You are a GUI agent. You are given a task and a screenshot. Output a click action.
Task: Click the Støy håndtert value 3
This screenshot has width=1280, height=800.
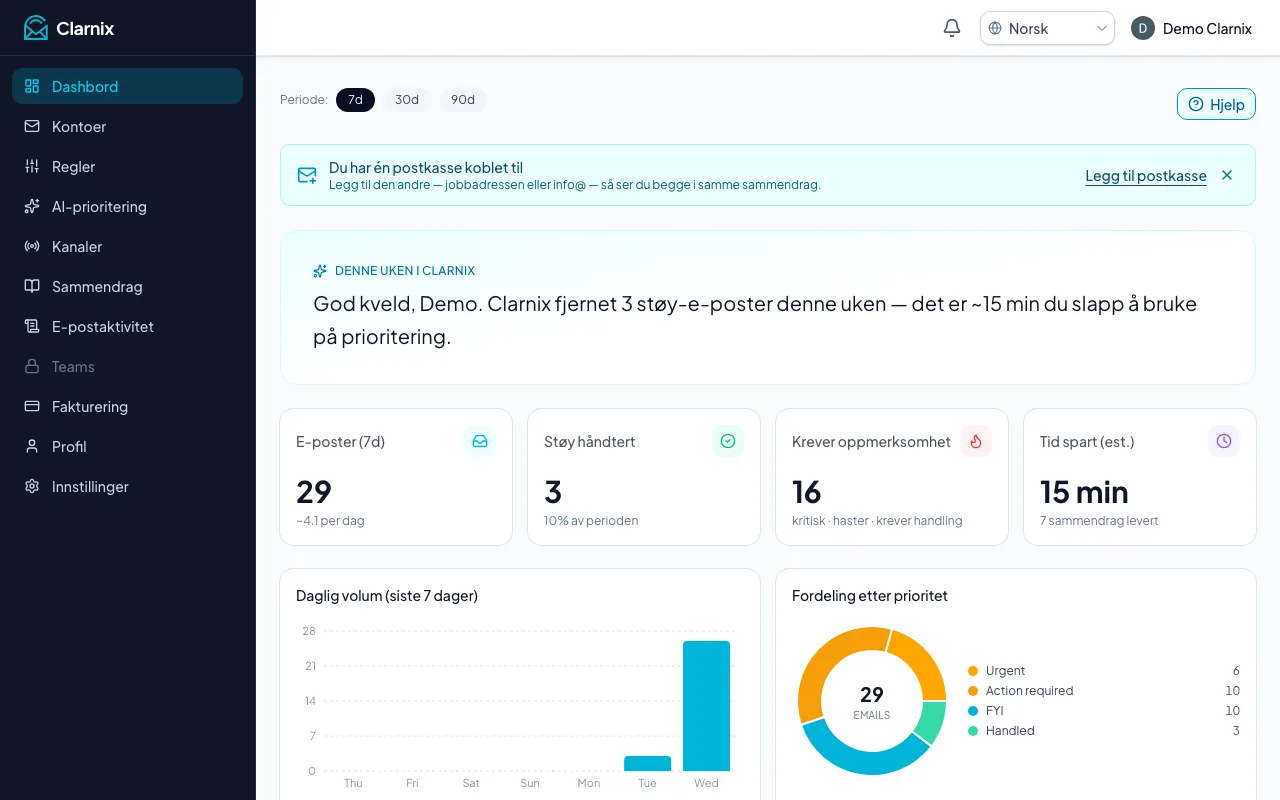(553, 492)
